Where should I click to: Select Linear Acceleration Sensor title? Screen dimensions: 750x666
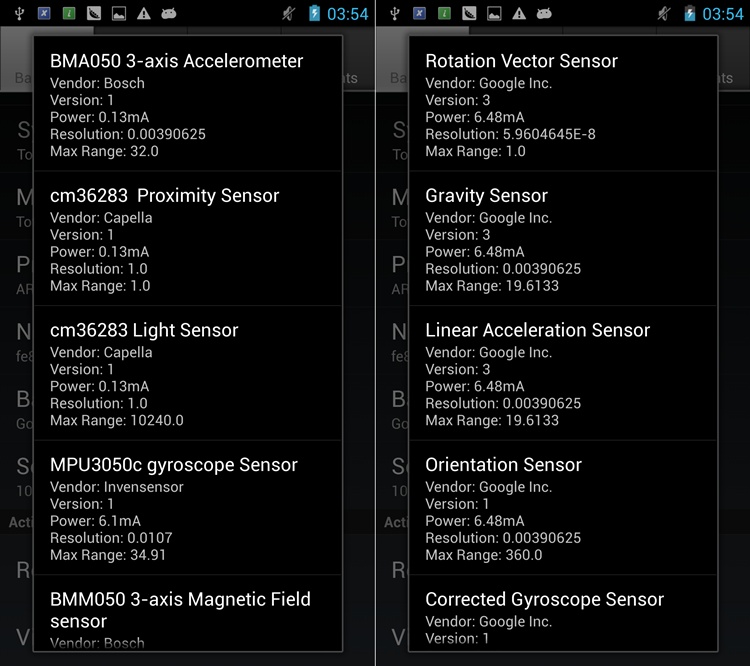538,331
